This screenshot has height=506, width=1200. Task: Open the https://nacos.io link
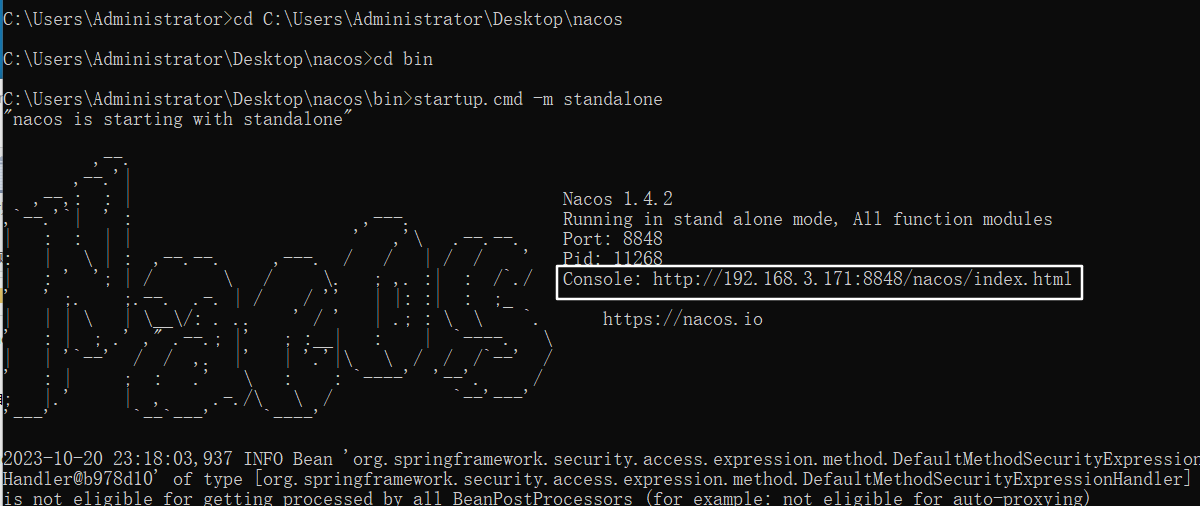click(x=682, y=319)
